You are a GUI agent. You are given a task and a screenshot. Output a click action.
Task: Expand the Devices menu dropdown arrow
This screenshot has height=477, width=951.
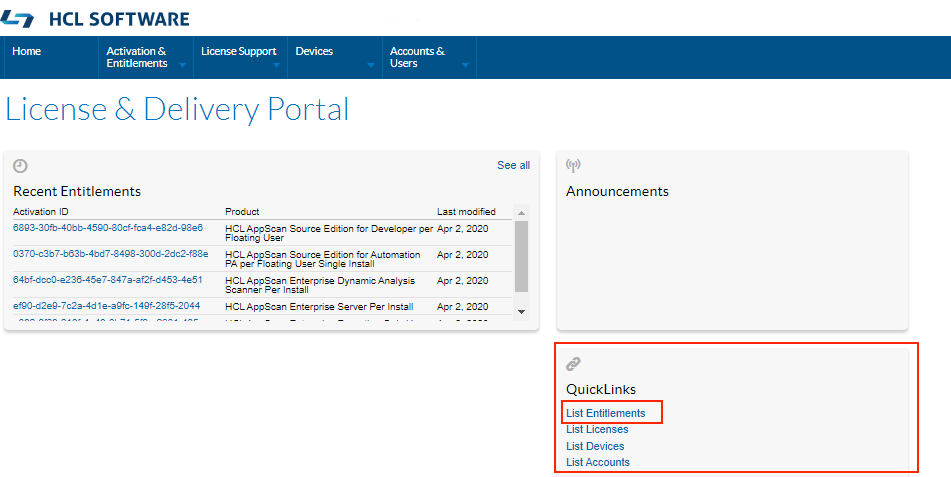[371, 65]
